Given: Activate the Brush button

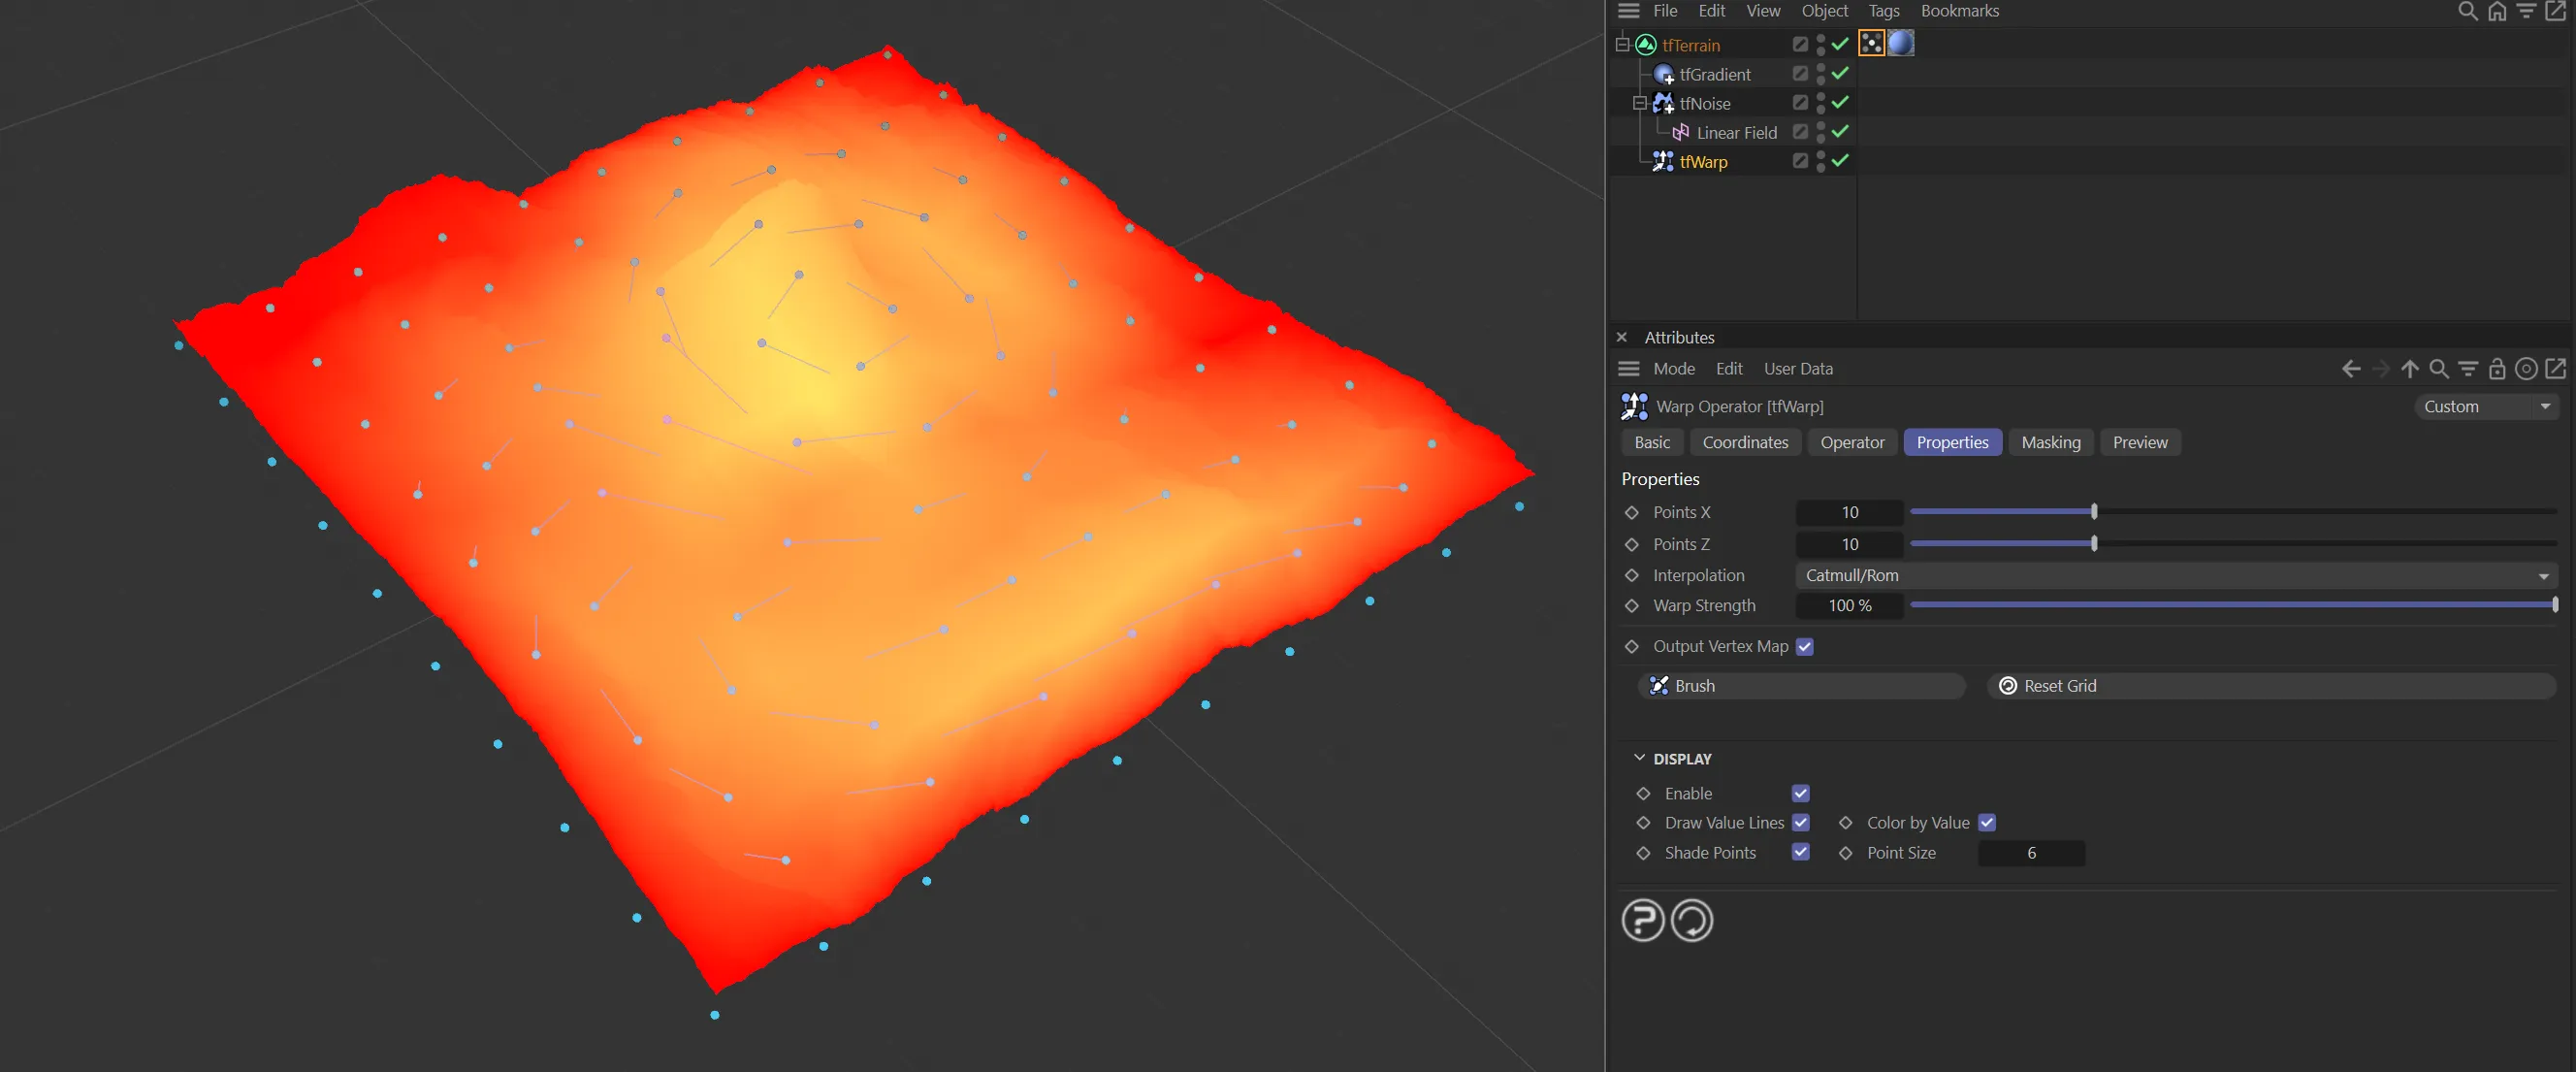Looking at the screenshot, I should pos(1801,686).
